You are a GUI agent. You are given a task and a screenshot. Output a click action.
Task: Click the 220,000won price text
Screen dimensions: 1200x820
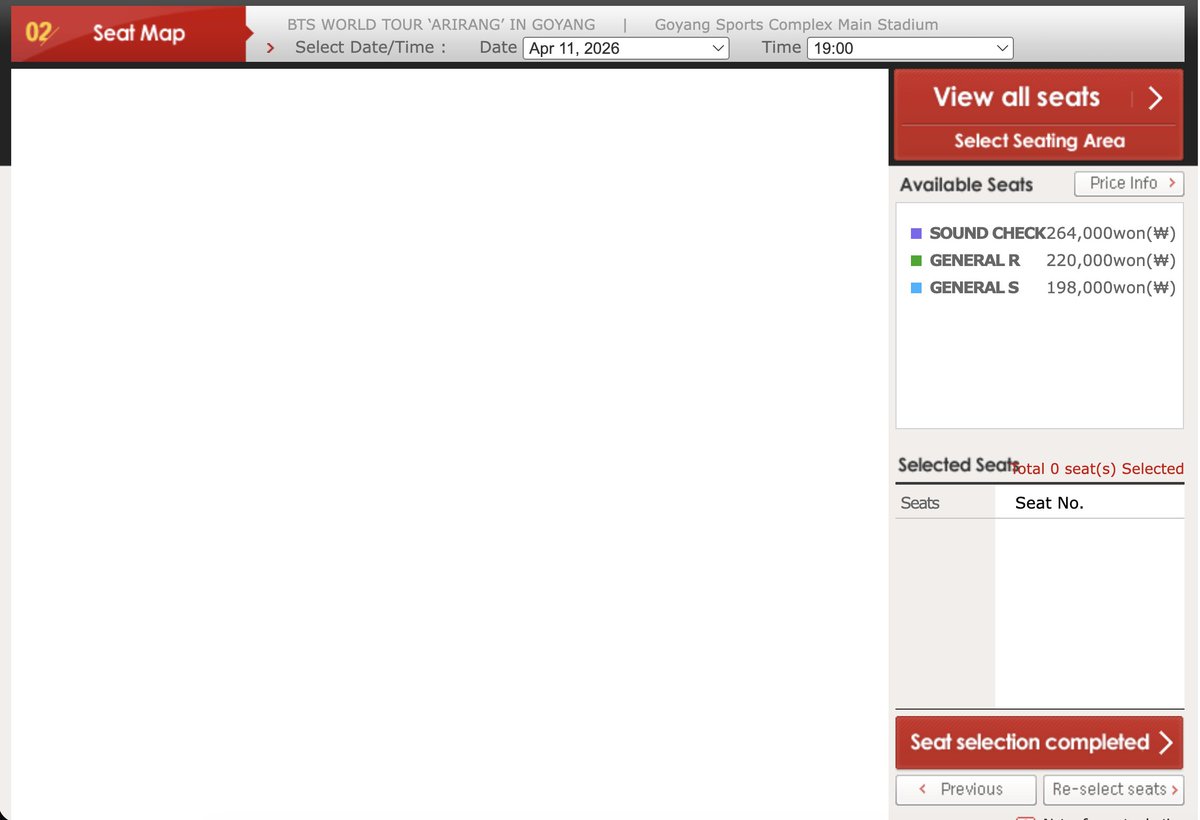[1111, 260]
